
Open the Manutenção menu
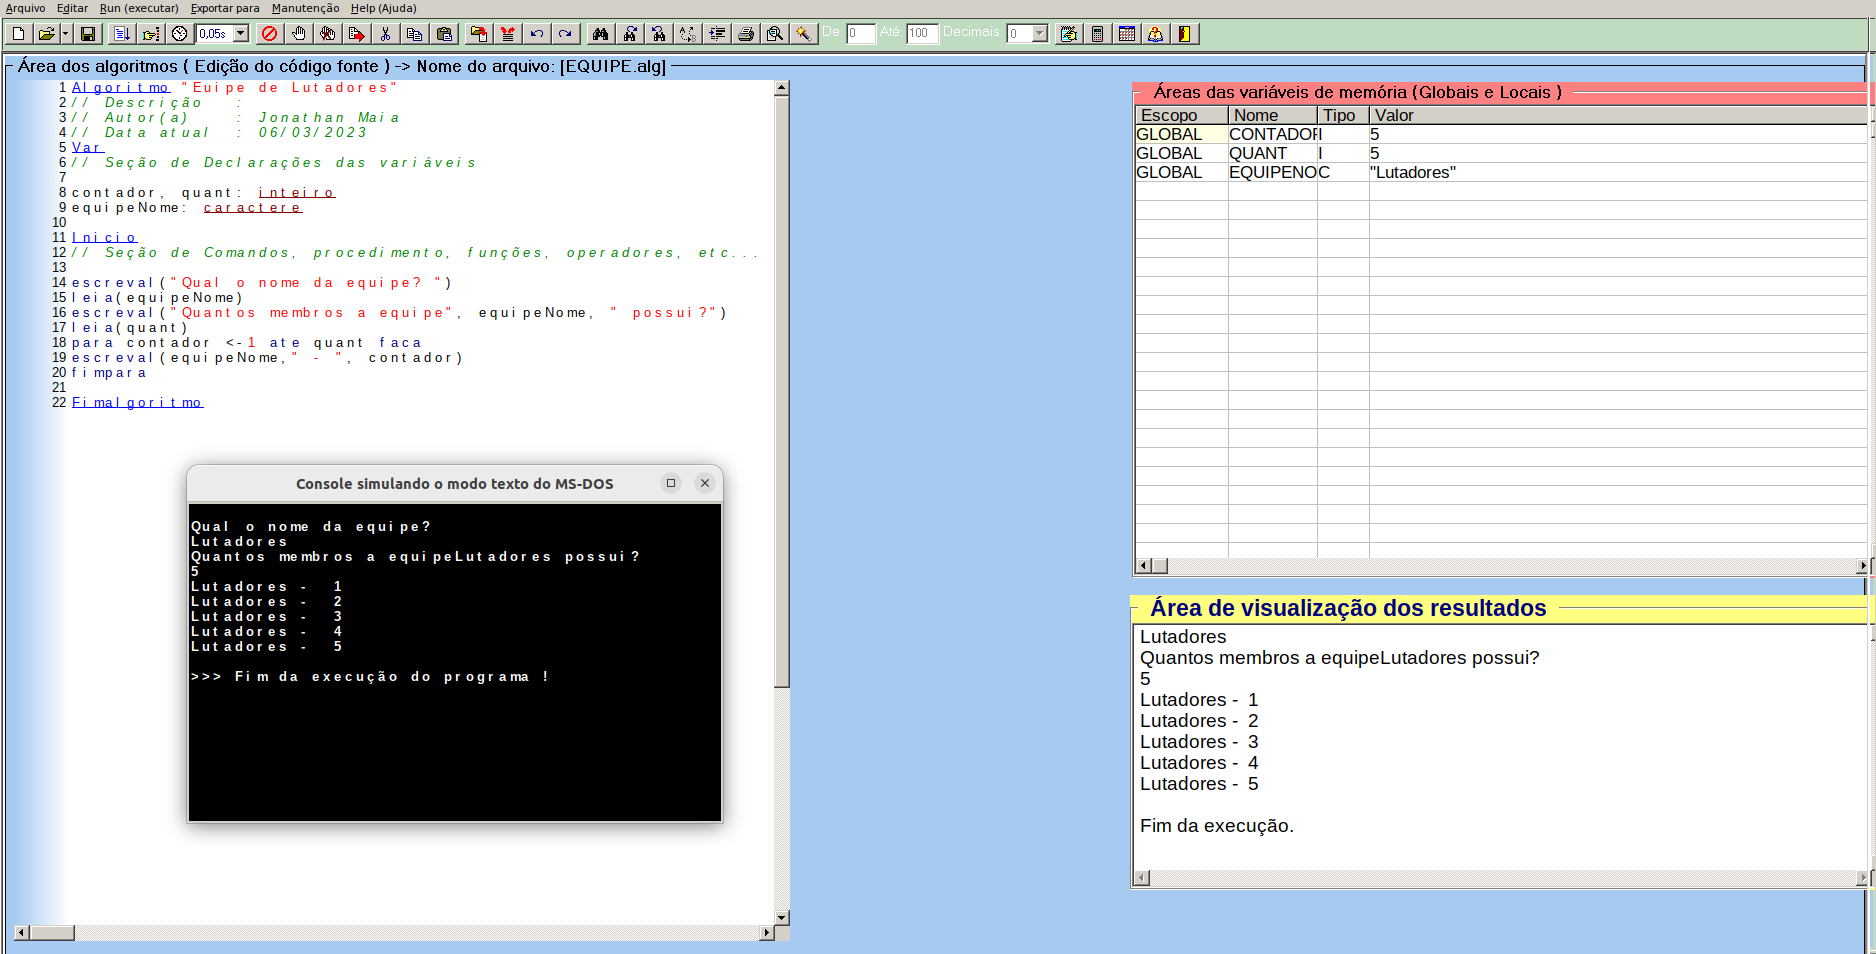305,8
